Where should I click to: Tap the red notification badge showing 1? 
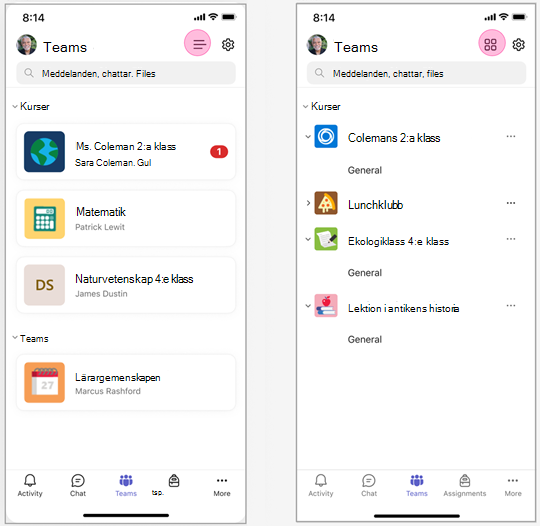(219, 152)
